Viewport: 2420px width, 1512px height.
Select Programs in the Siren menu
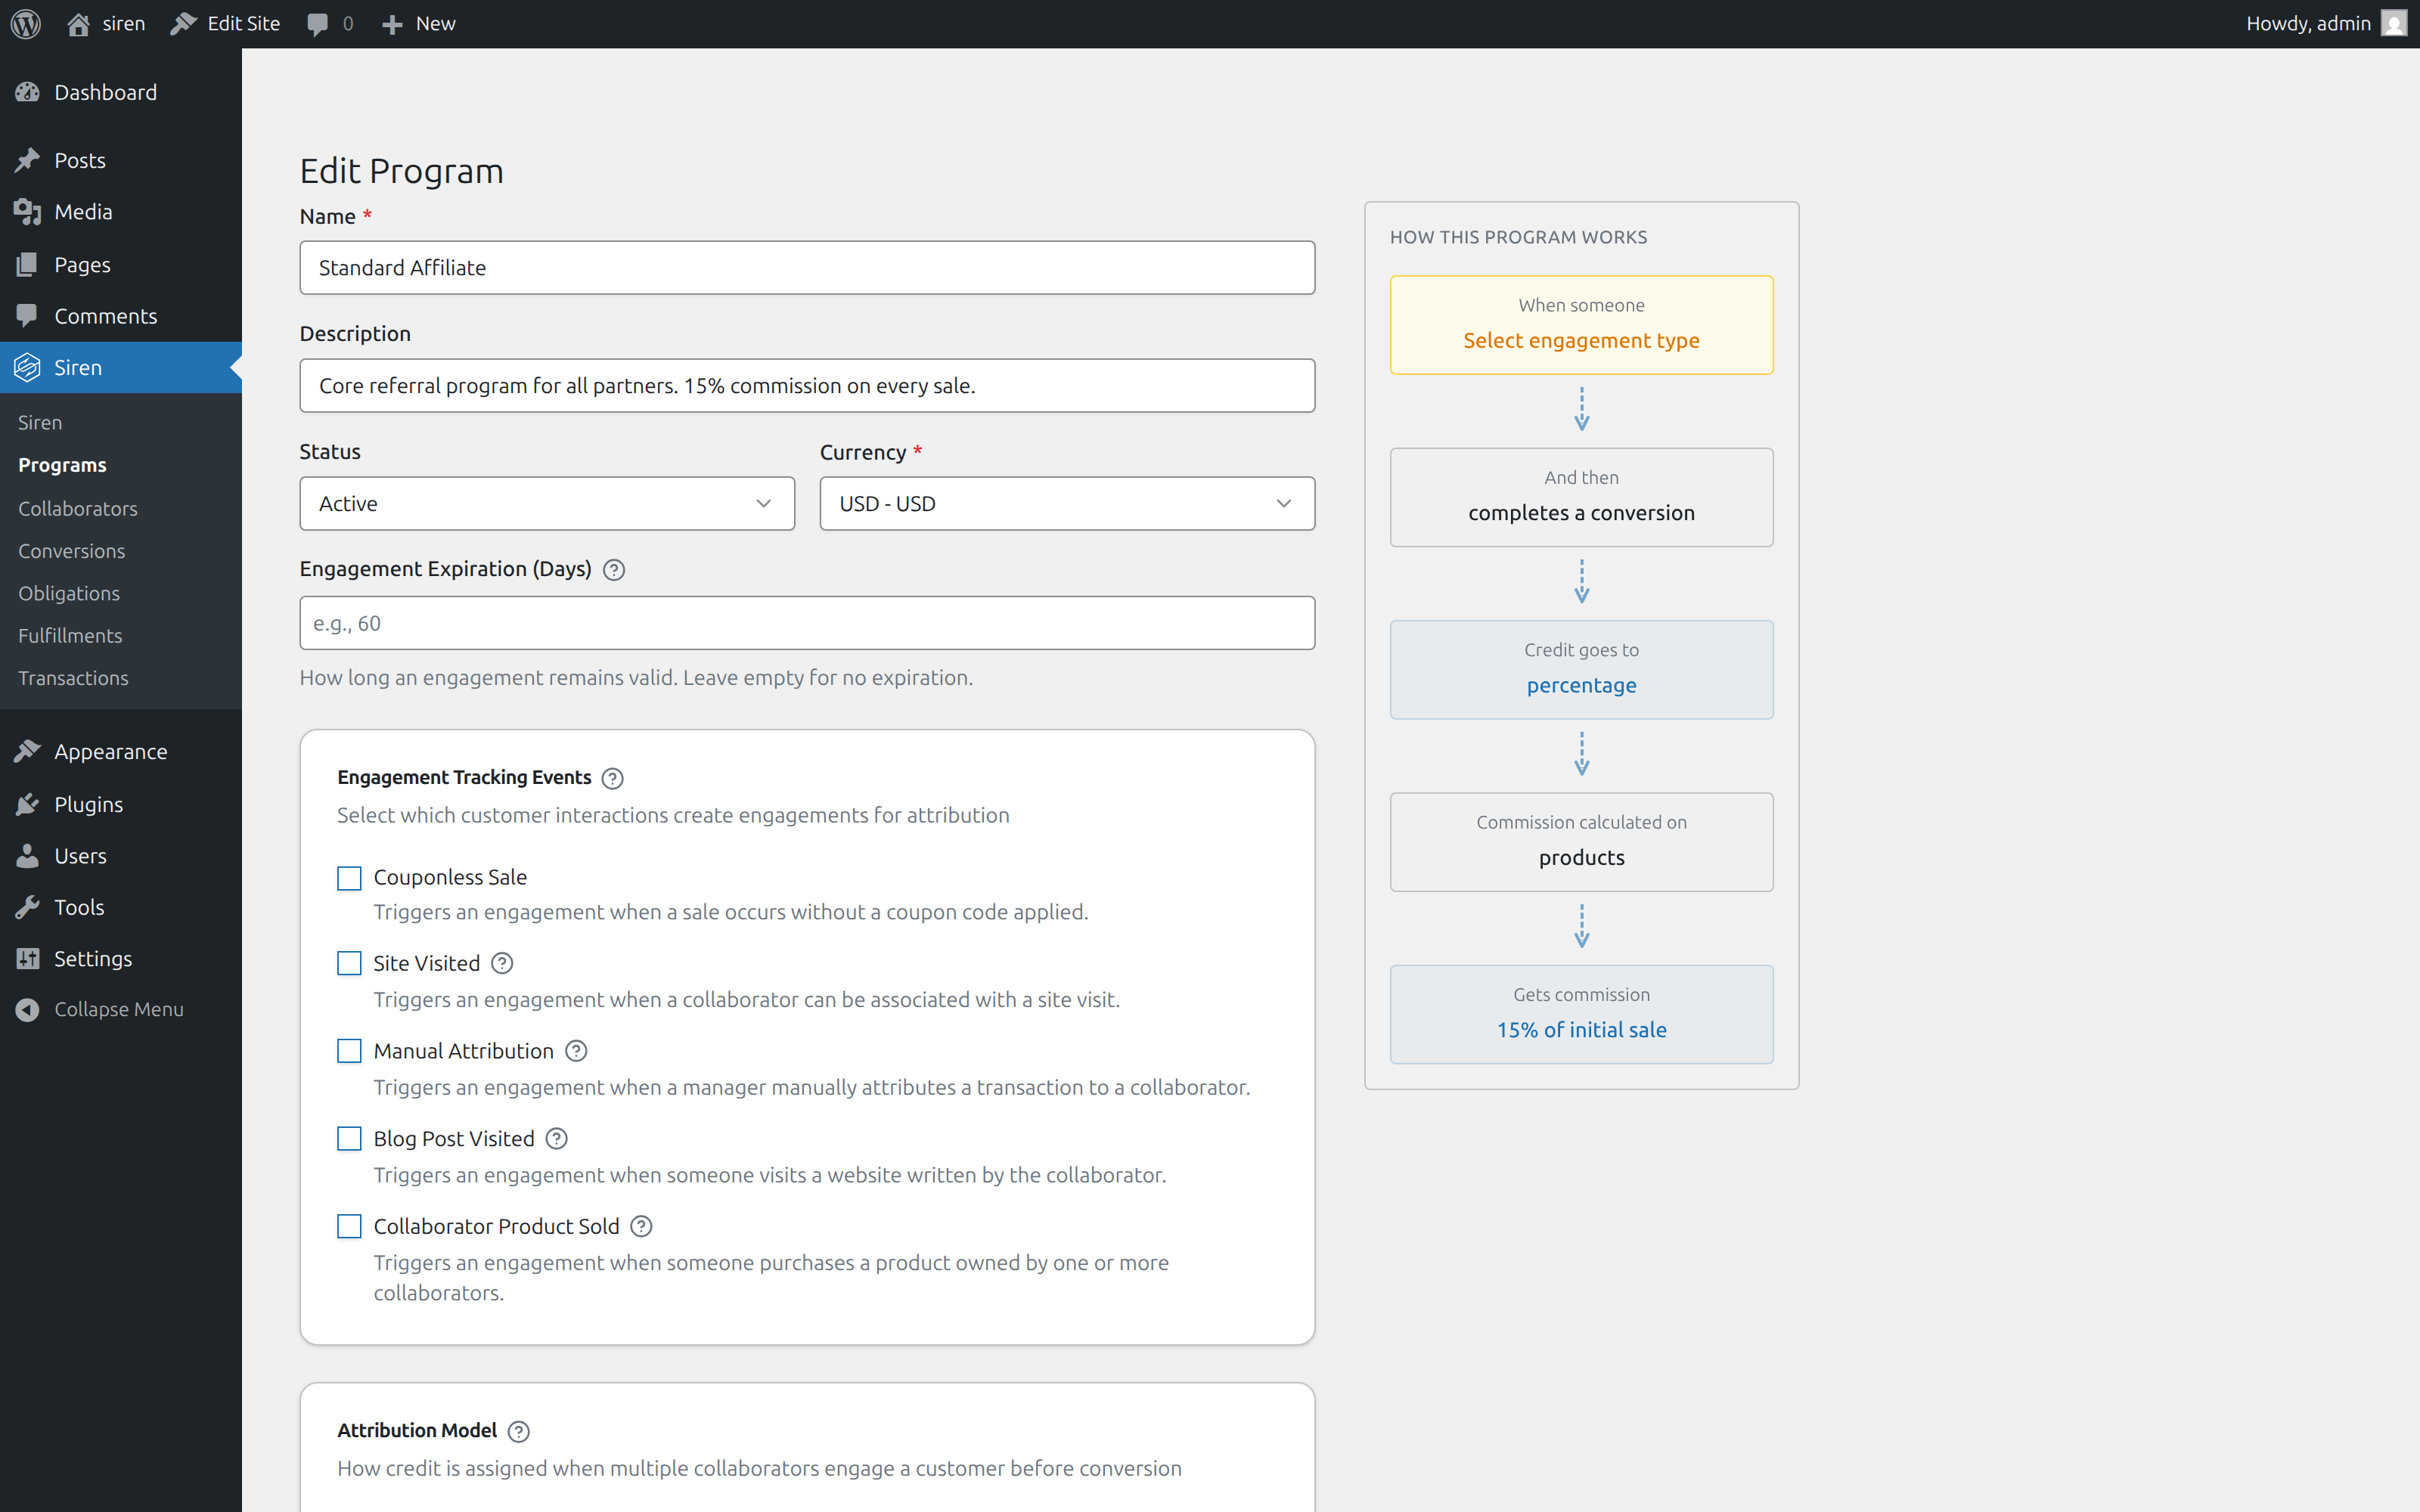(x=62, y=464)
